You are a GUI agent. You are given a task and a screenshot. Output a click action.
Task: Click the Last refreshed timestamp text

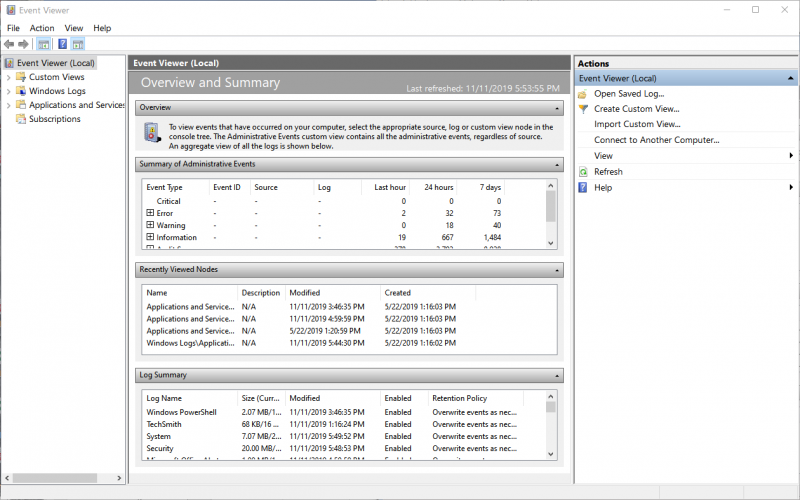point(483,88)
